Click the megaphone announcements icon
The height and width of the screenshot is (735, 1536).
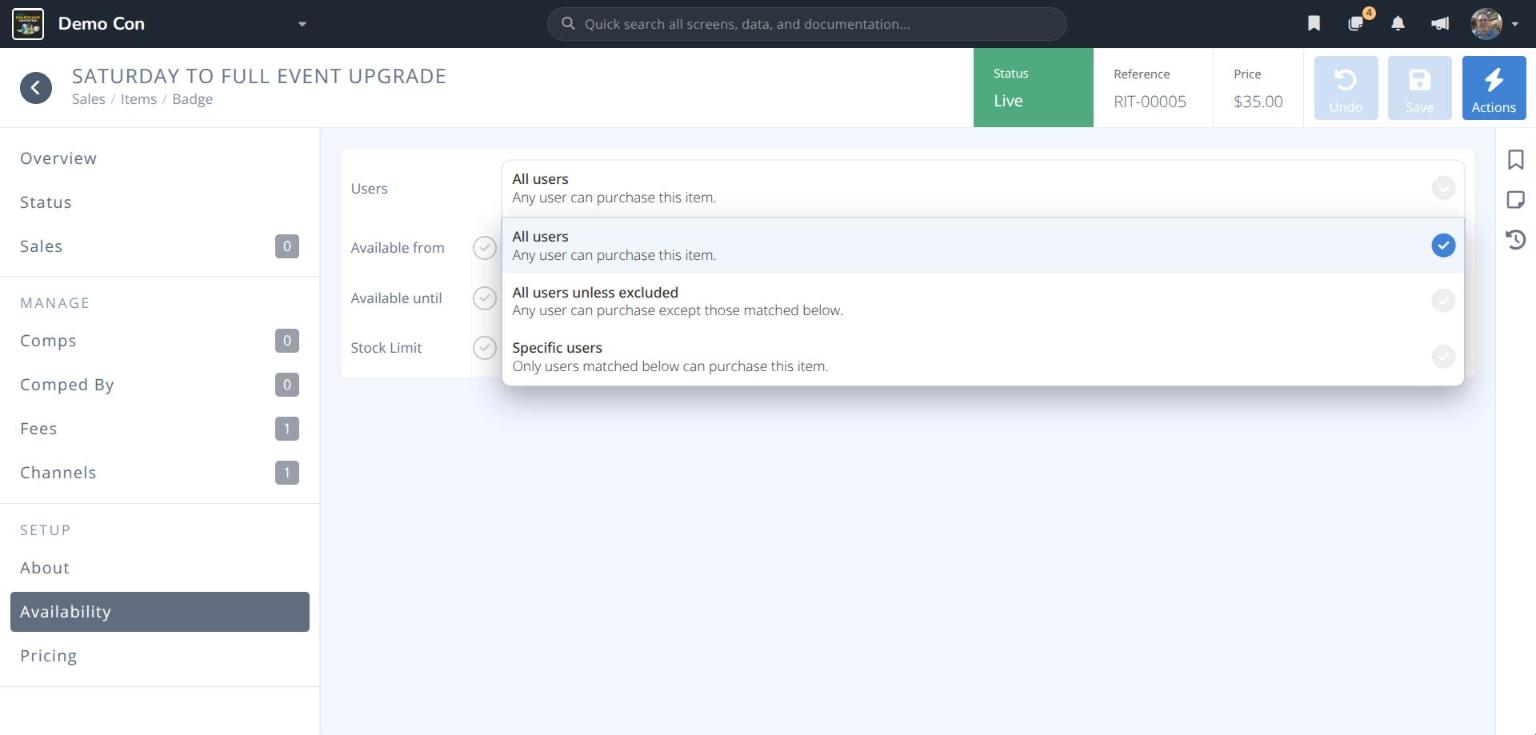click(1440, 23)
